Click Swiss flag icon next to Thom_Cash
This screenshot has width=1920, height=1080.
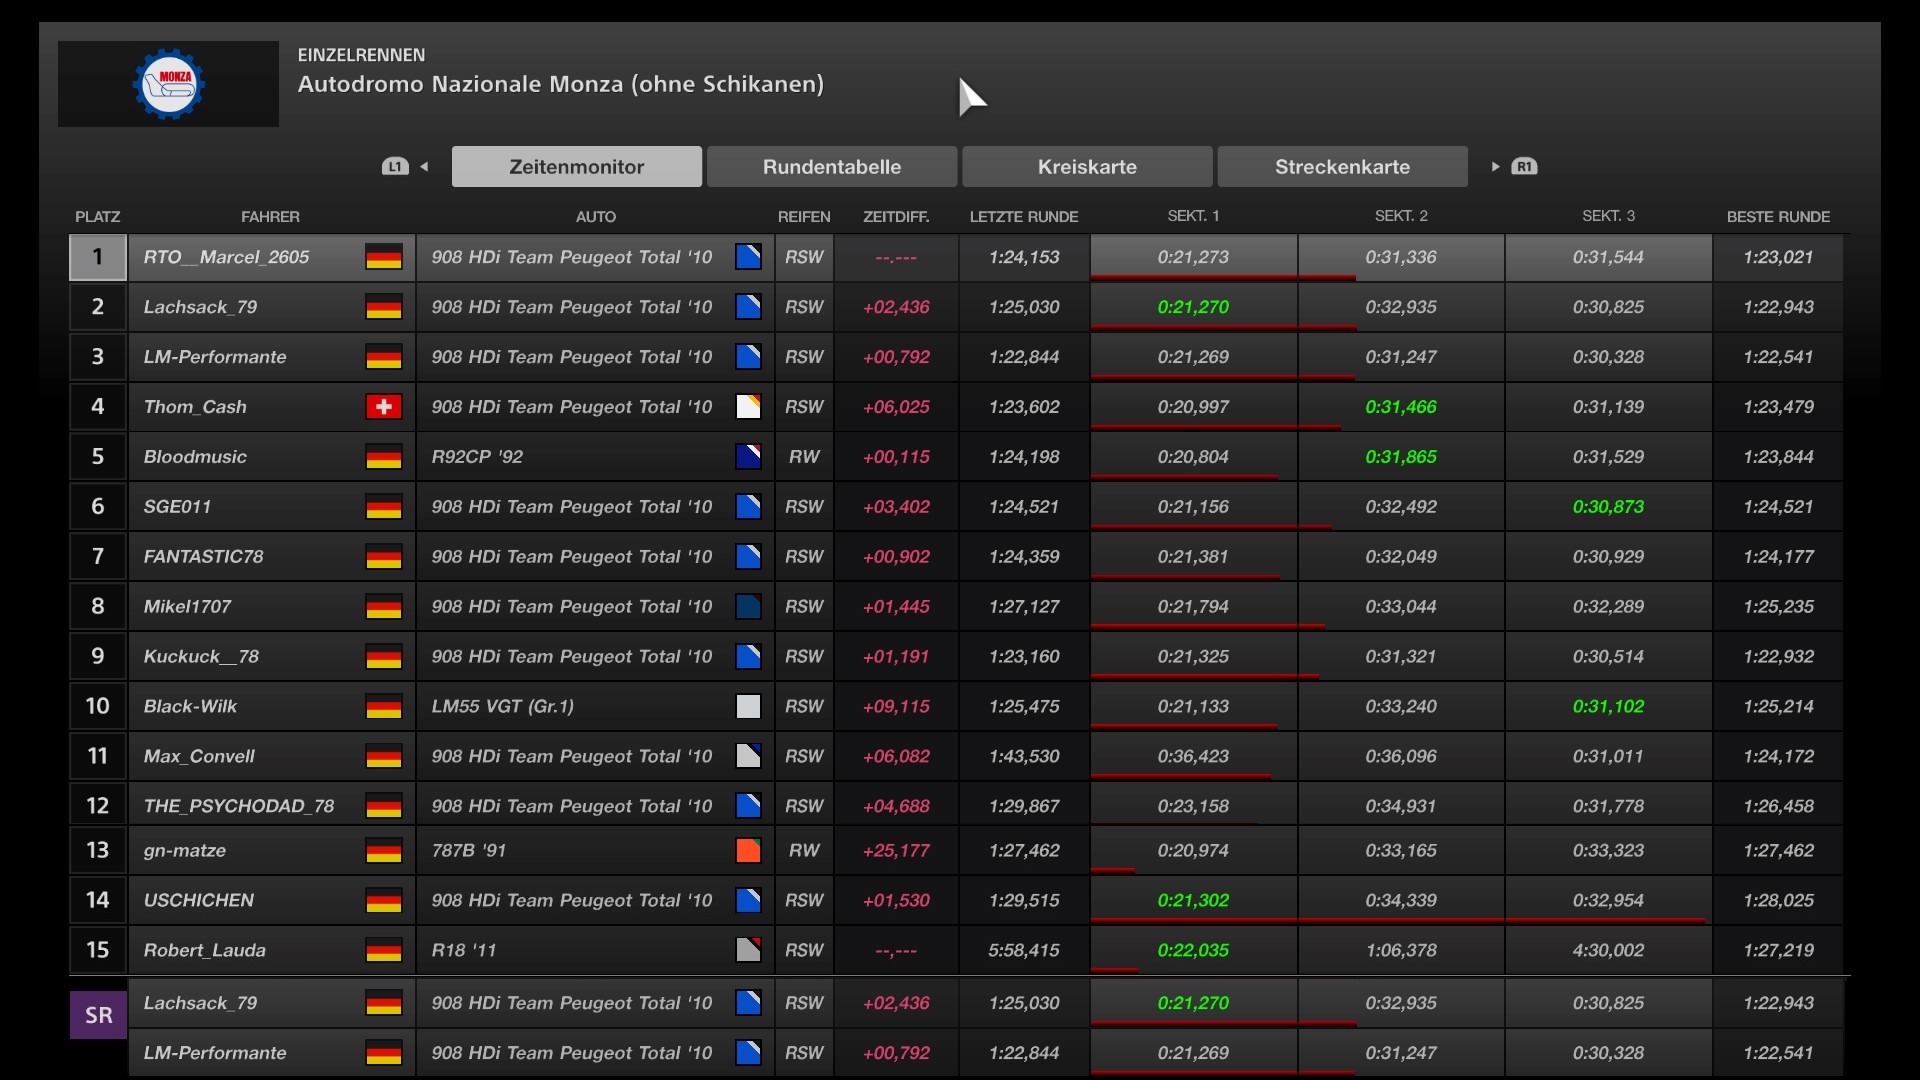(383, 407)
